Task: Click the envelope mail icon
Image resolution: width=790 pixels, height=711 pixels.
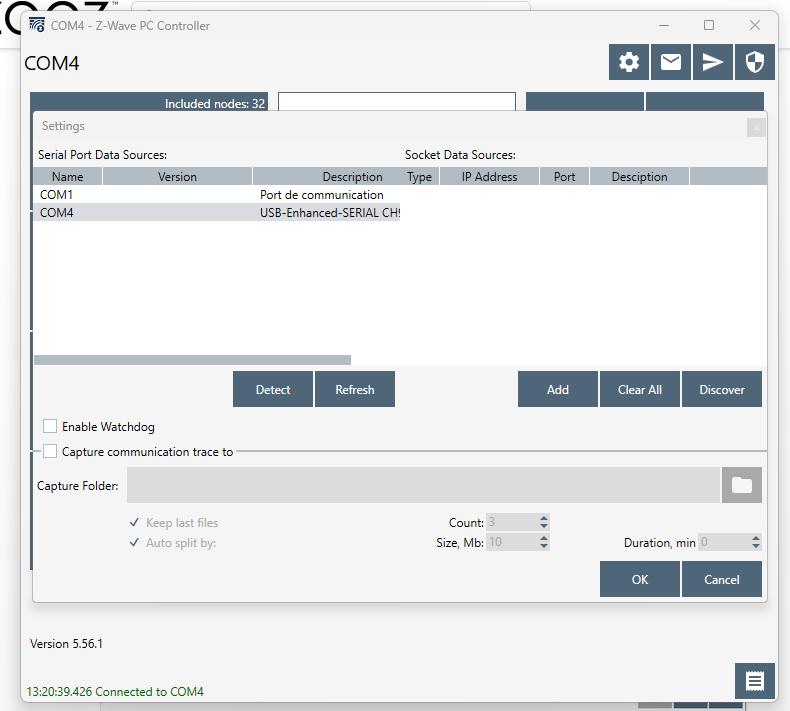Action: tap(671, 62)
